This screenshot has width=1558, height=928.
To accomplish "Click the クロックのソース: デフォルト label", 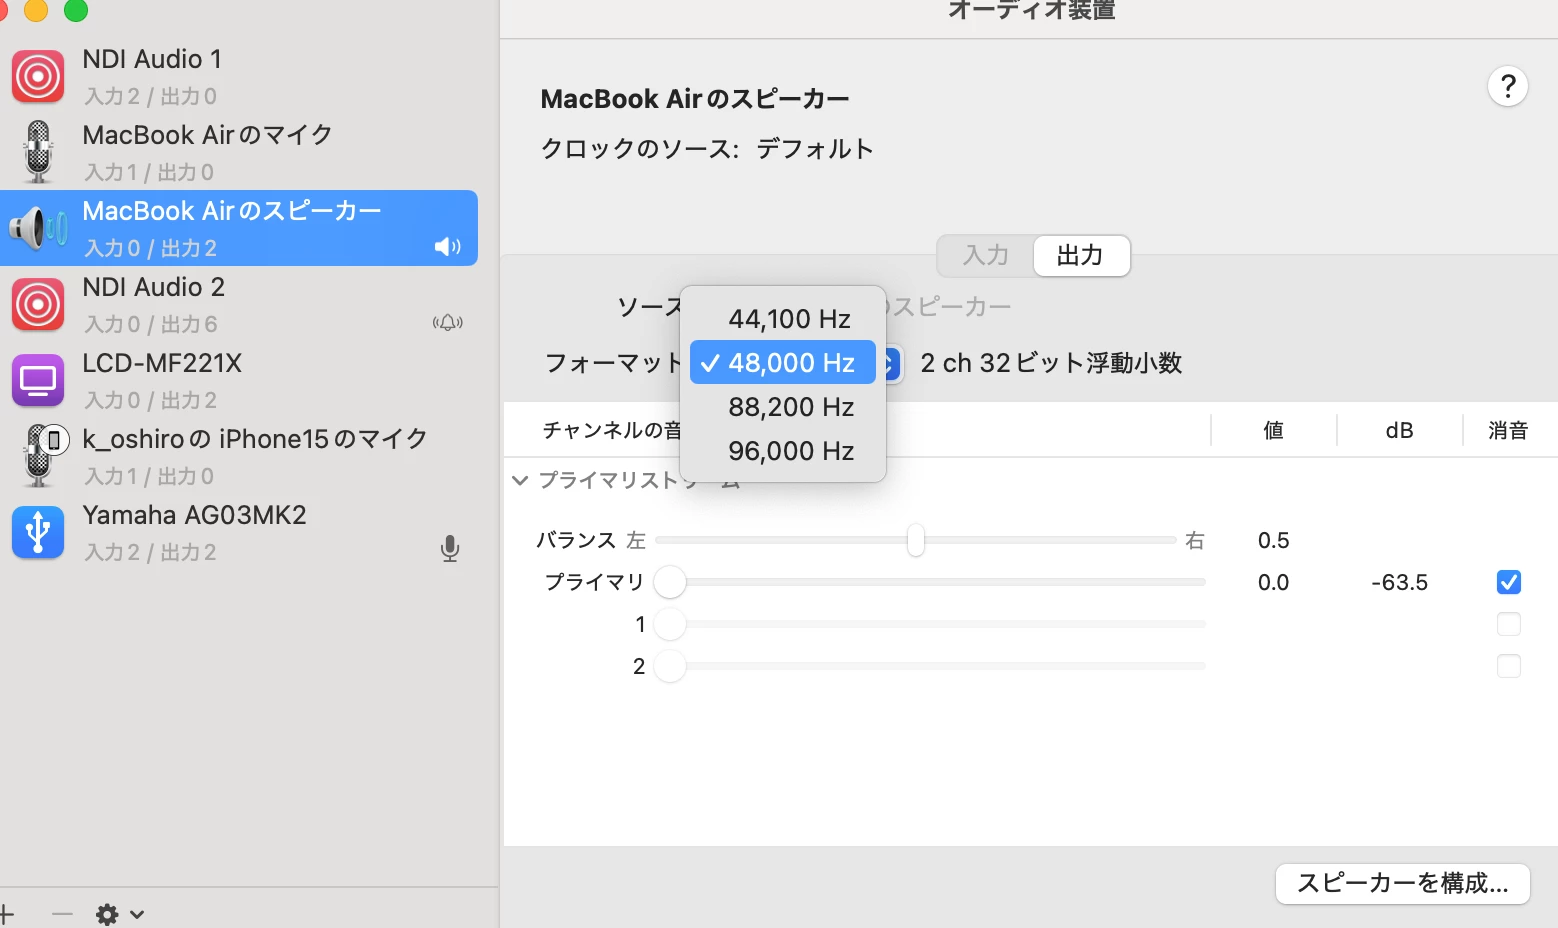I will (x=707, y=149).
